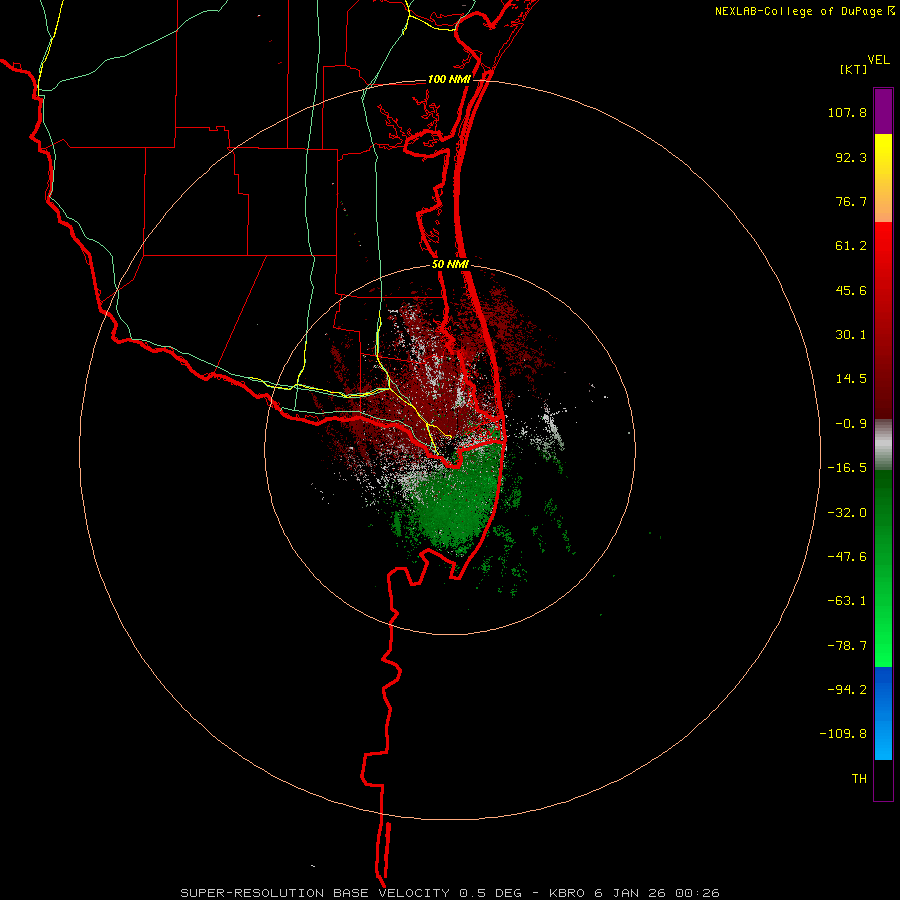Click the gray near-zero segment of the colorbar

[x=883, y=445]
